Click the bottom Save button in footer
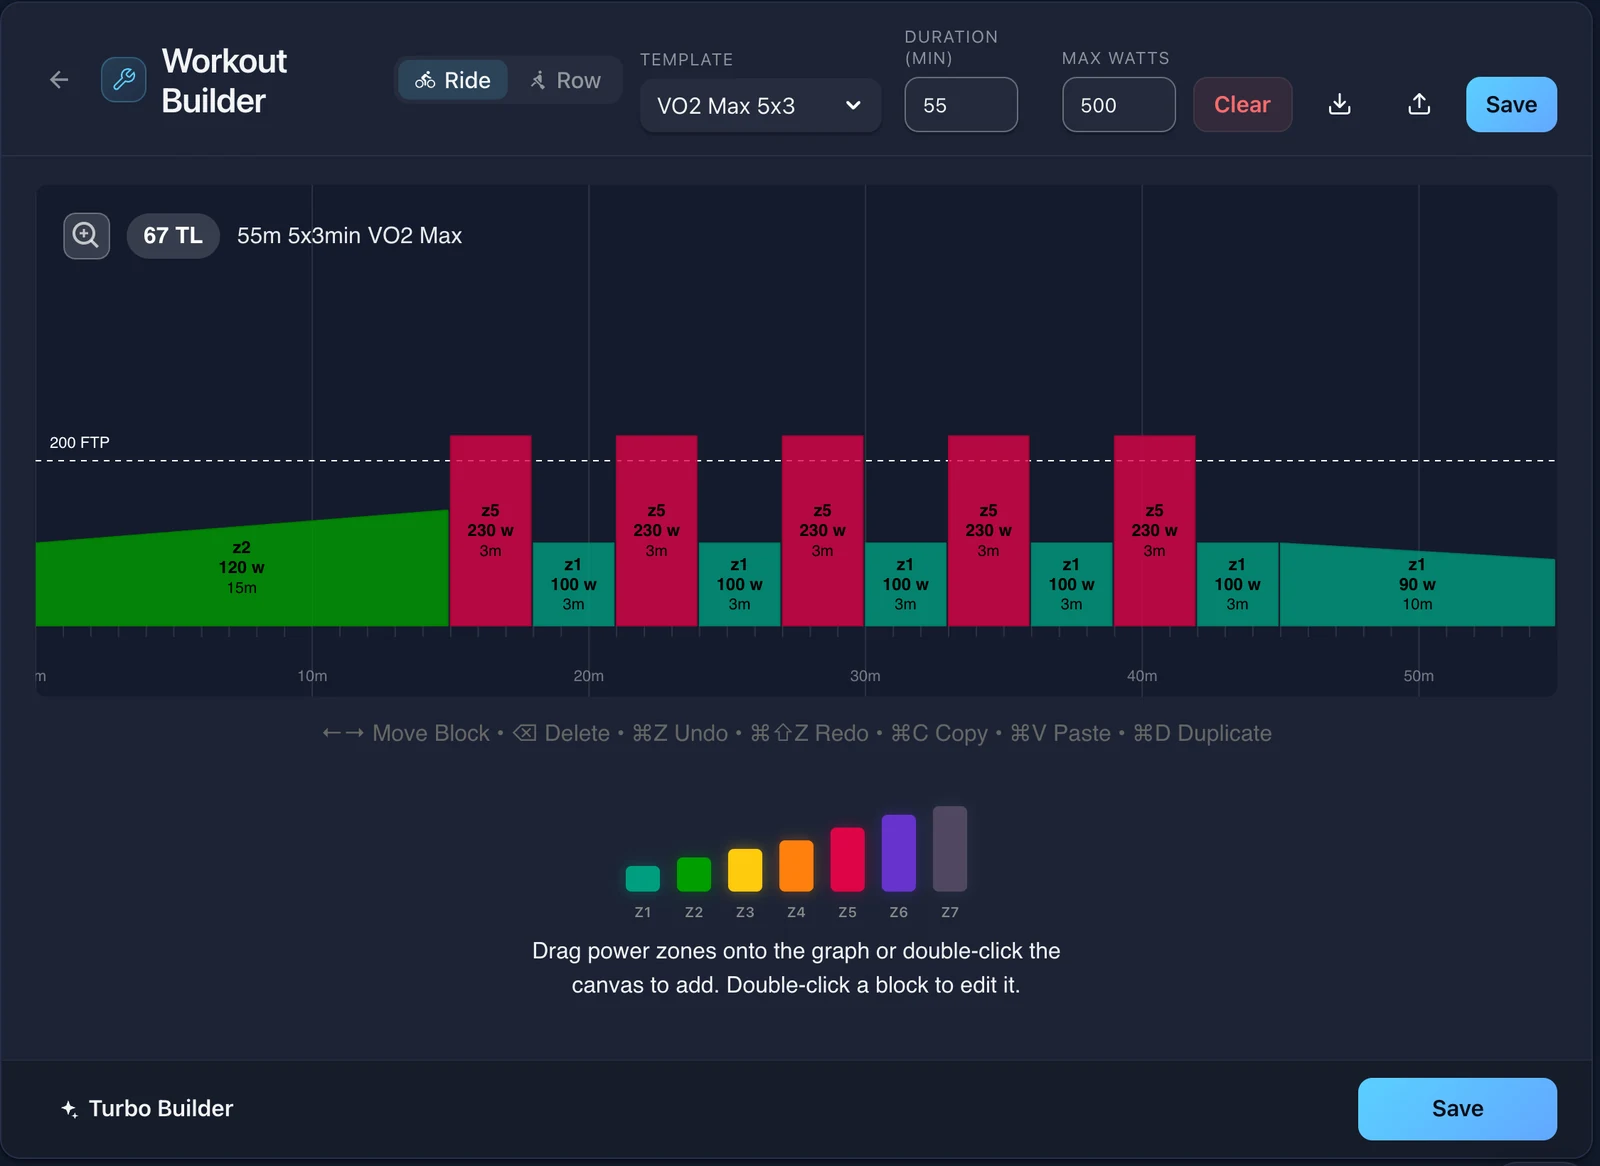Image resolution: width=1600 pixels, height=1166 pixels. [x=1457, y=1109]
